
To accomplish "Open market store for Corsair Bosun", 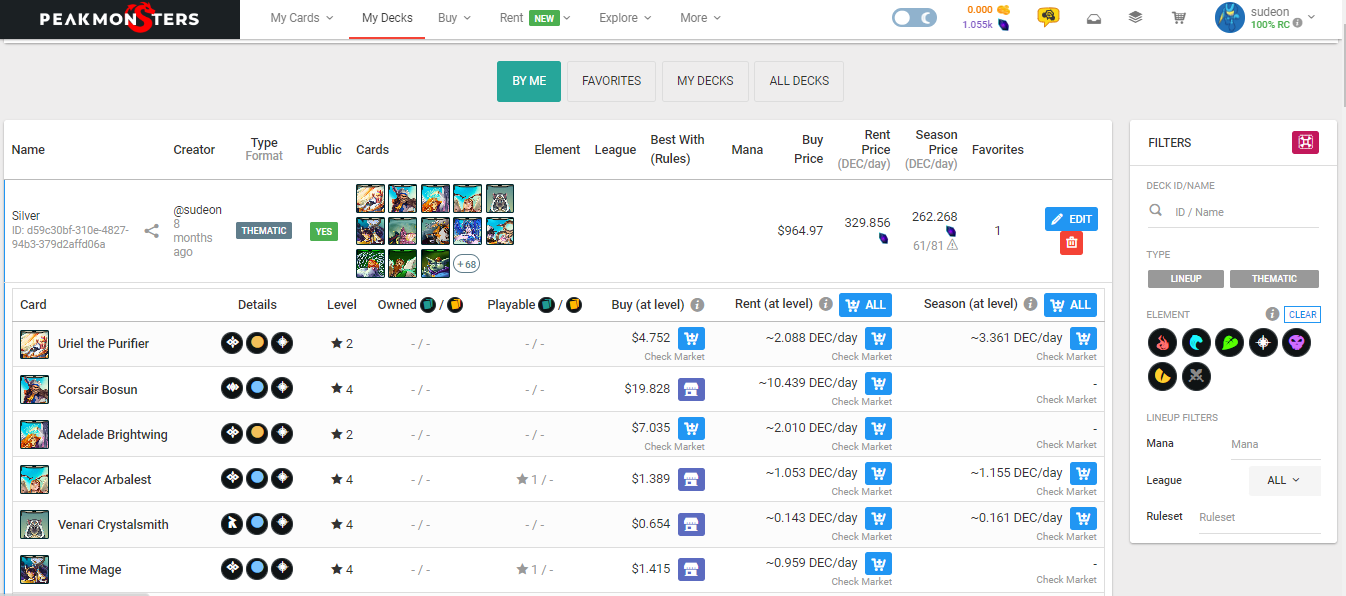I will [x=691, y=389].
